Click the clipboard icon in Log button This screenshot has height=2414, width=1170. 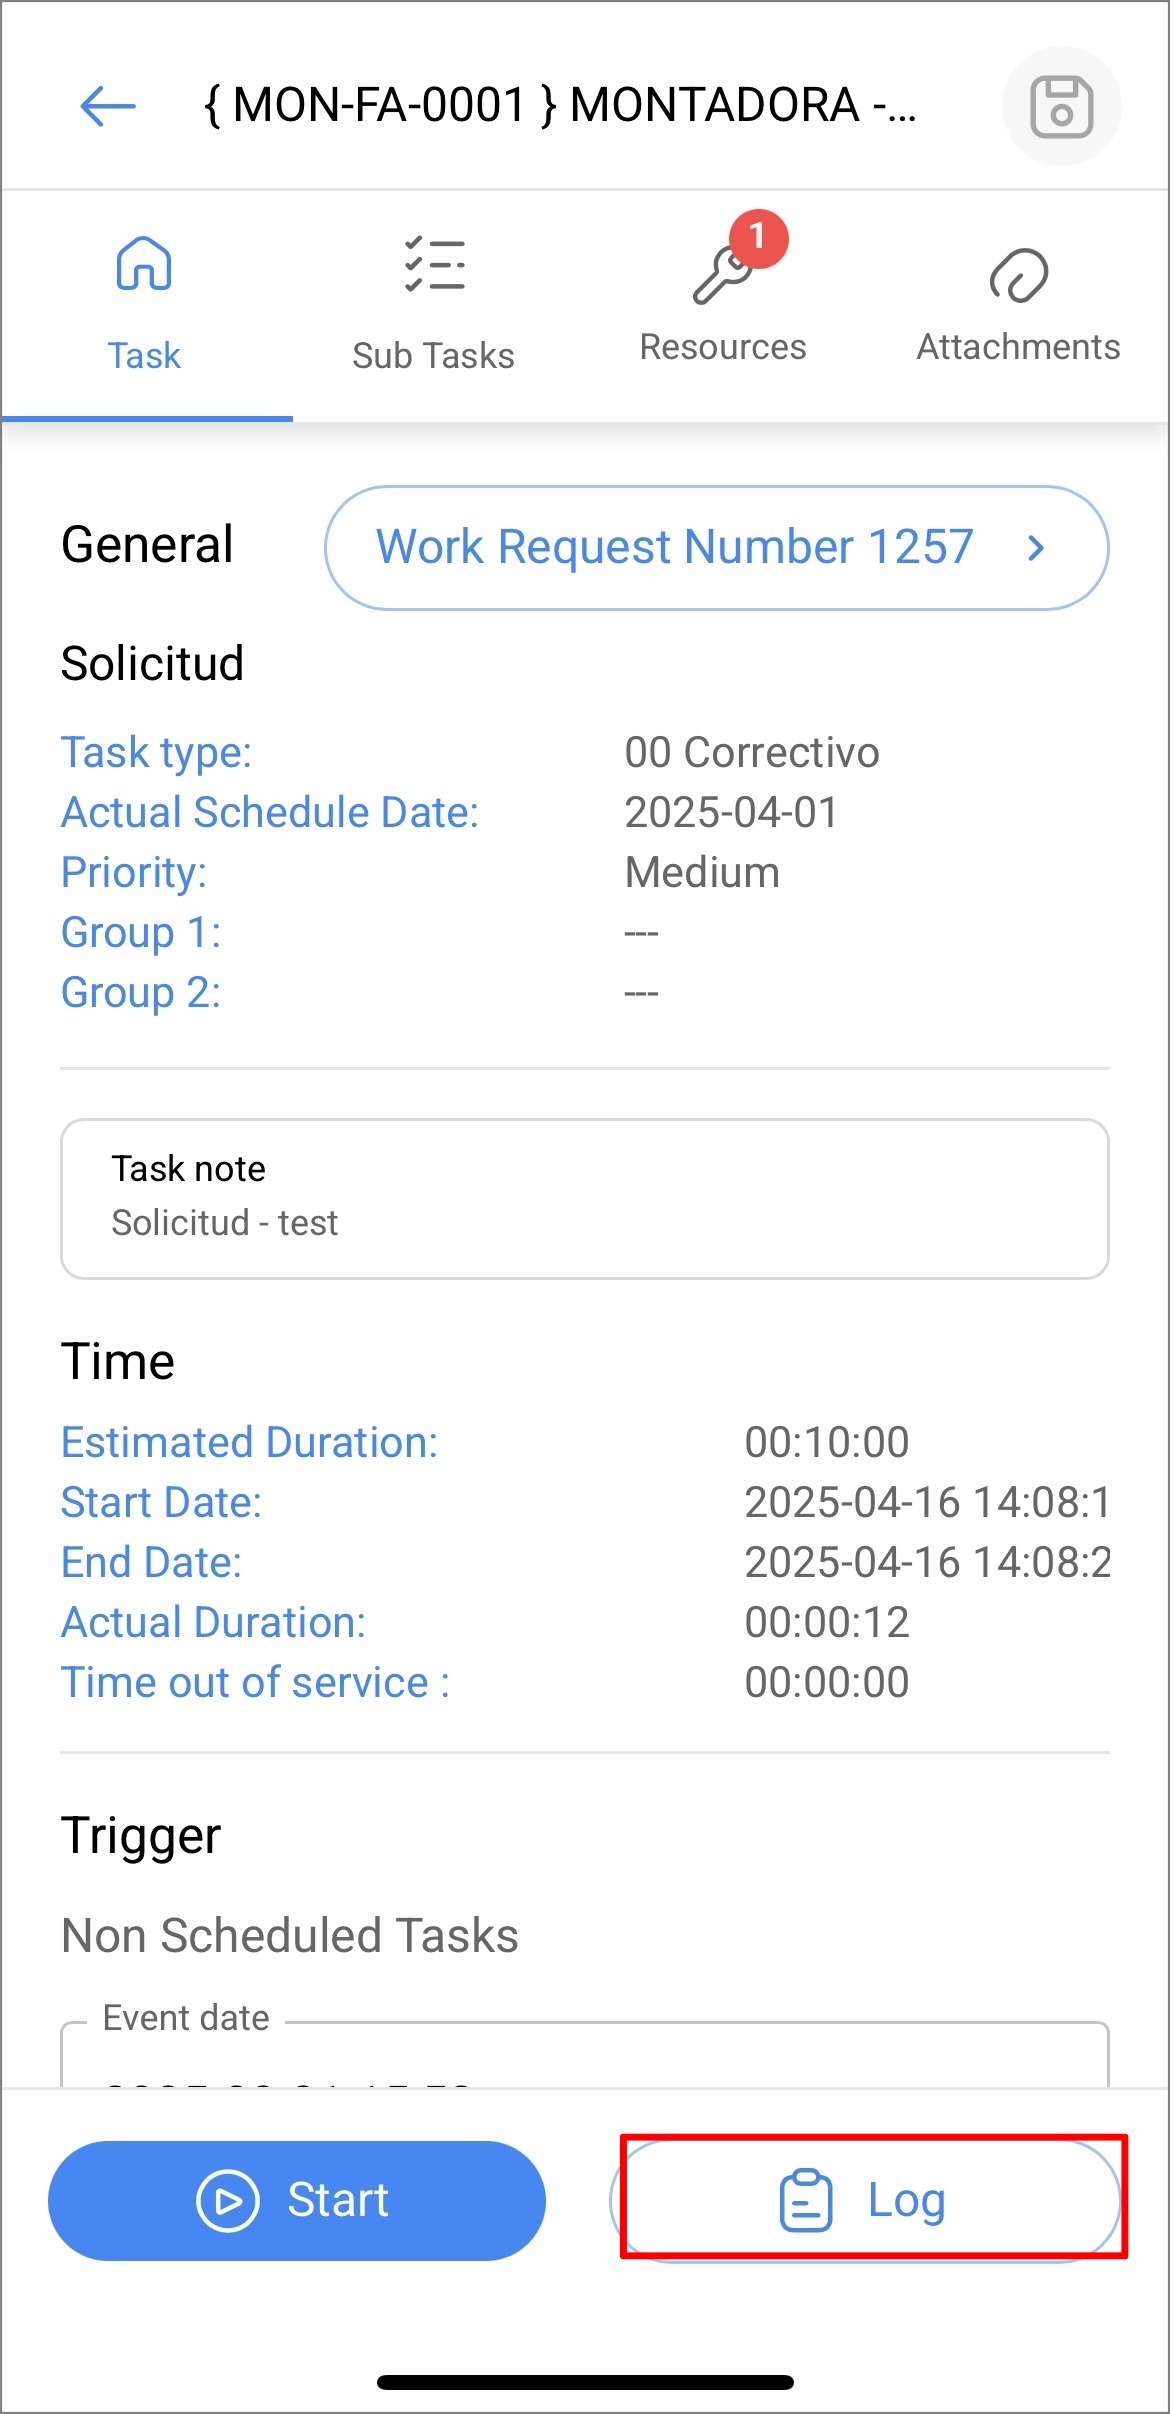pos(806,2200)
